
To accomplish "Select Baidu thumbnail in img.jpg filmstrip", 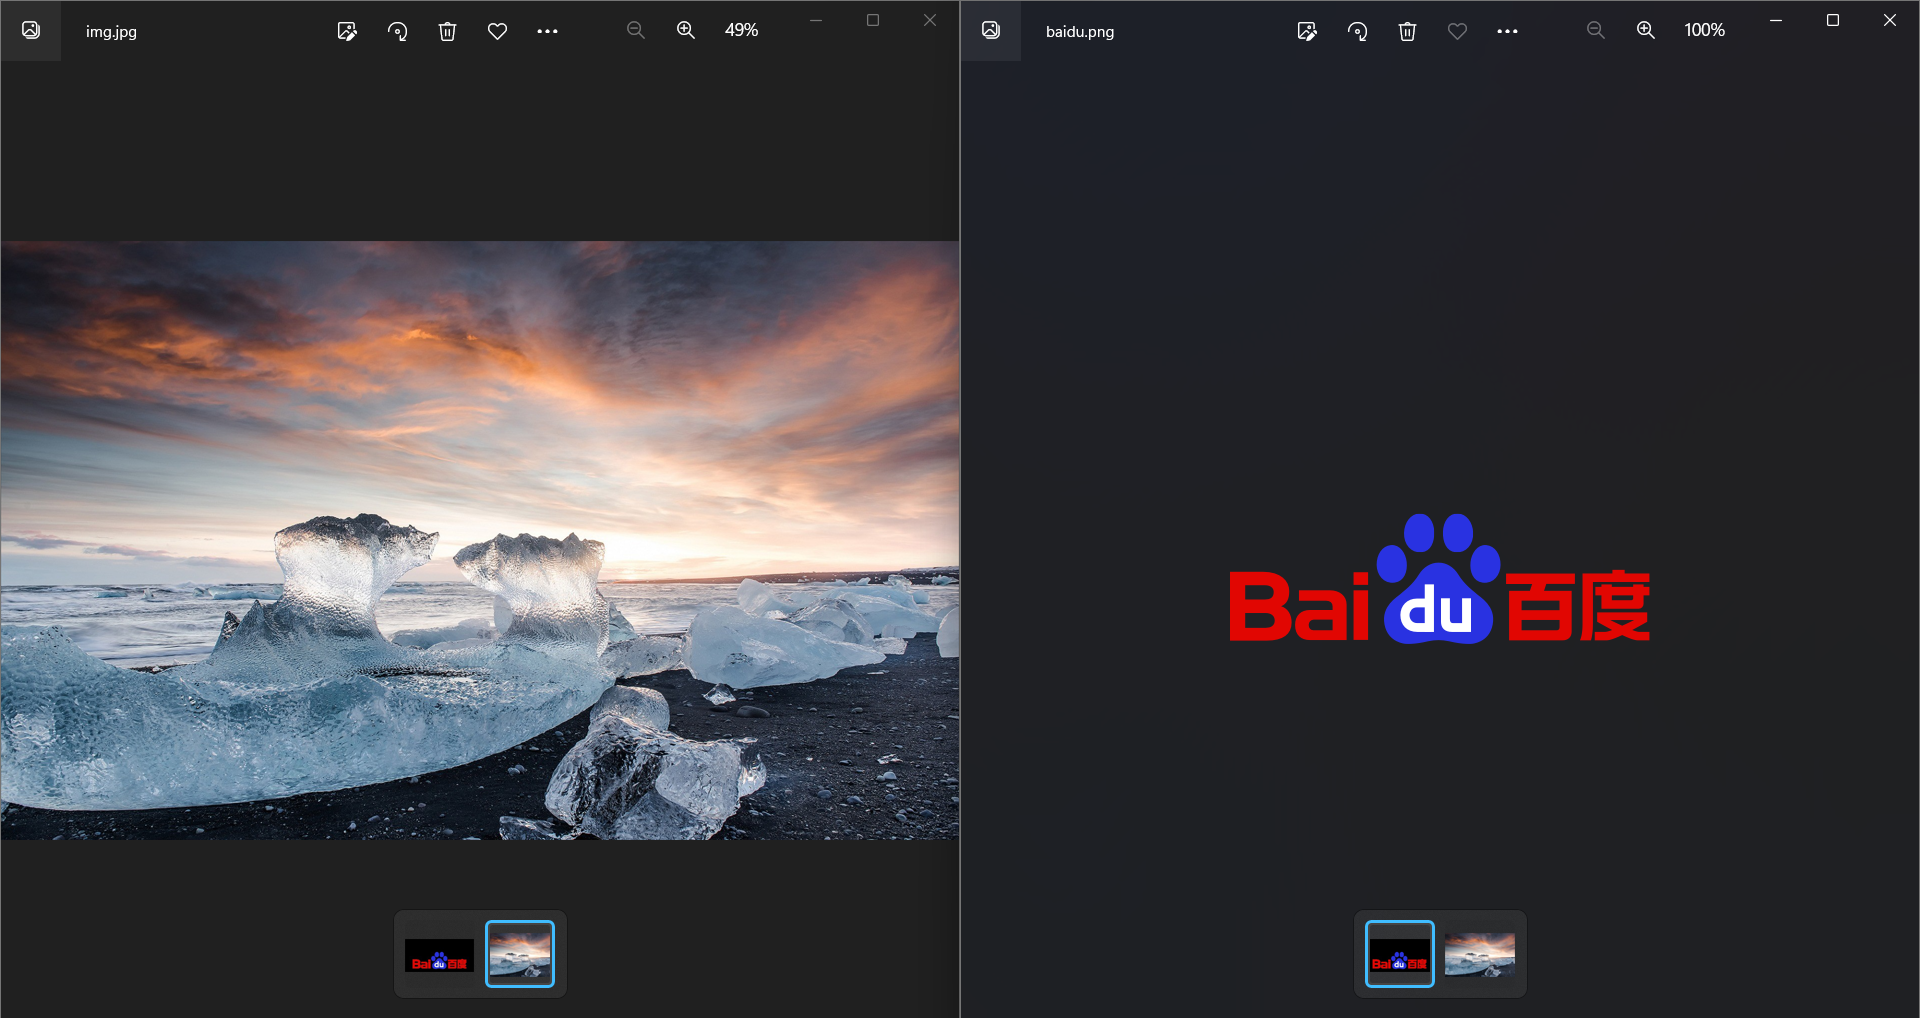I will (x=439, y=955).
